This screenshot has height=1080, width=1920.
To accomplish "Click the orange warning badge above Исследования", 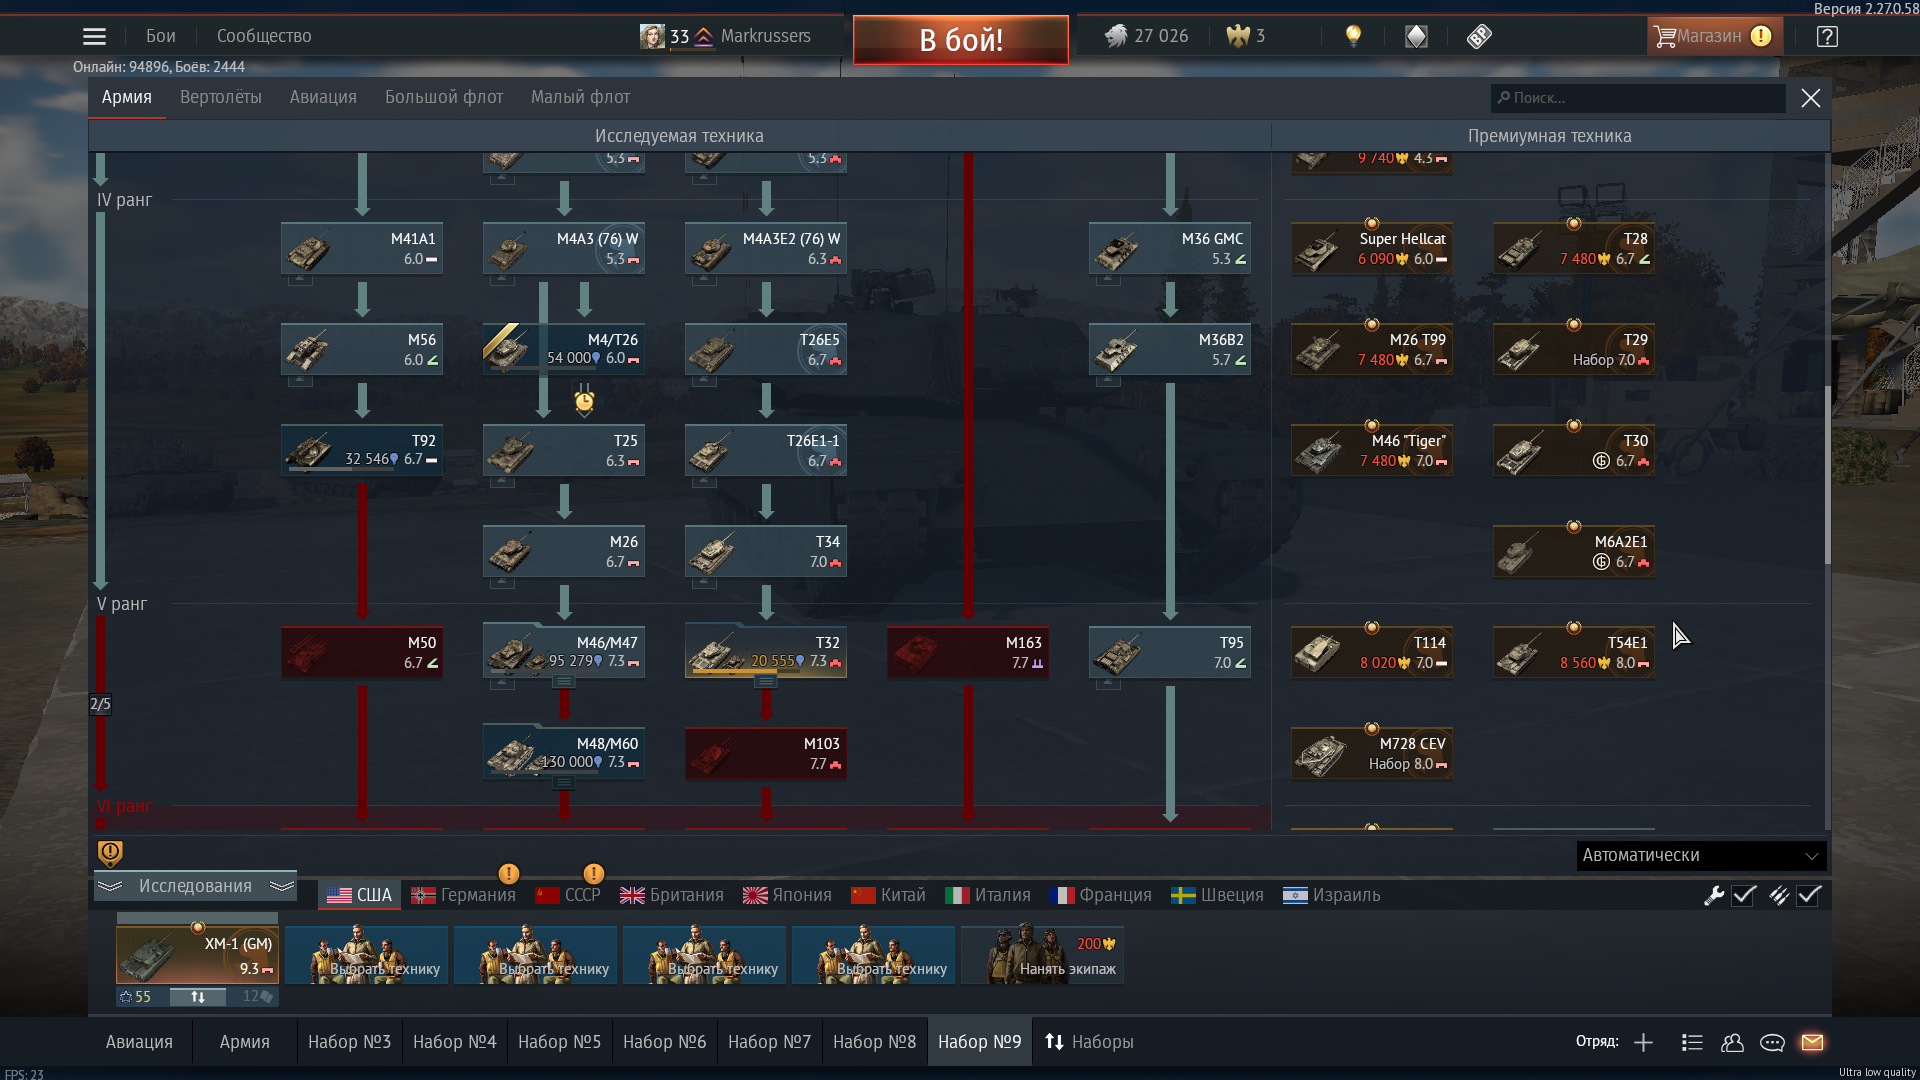I will 110,853.
